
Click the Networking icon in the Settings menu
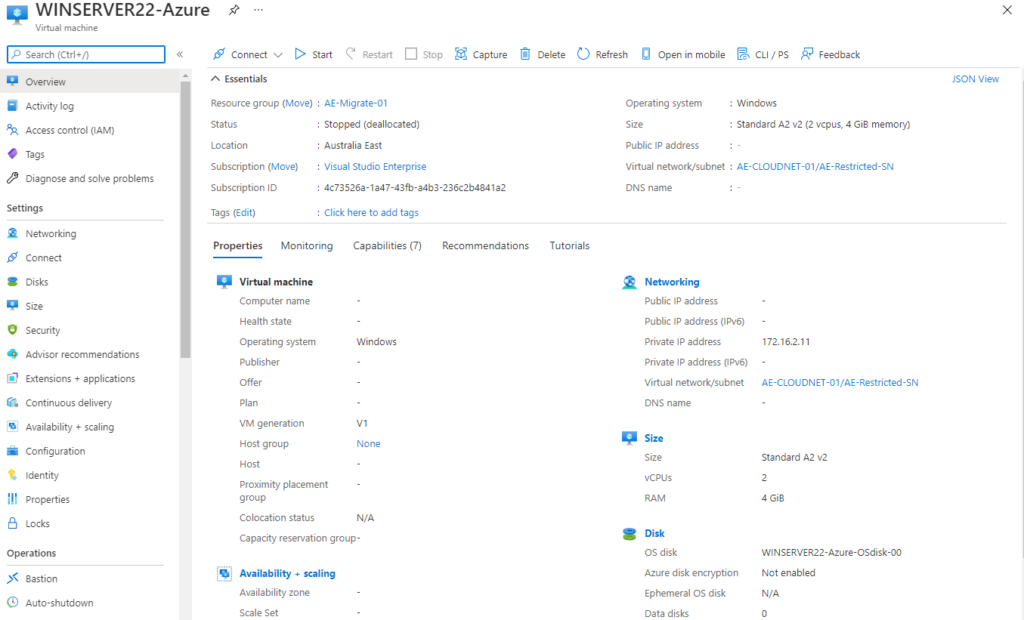click(12, 233)
